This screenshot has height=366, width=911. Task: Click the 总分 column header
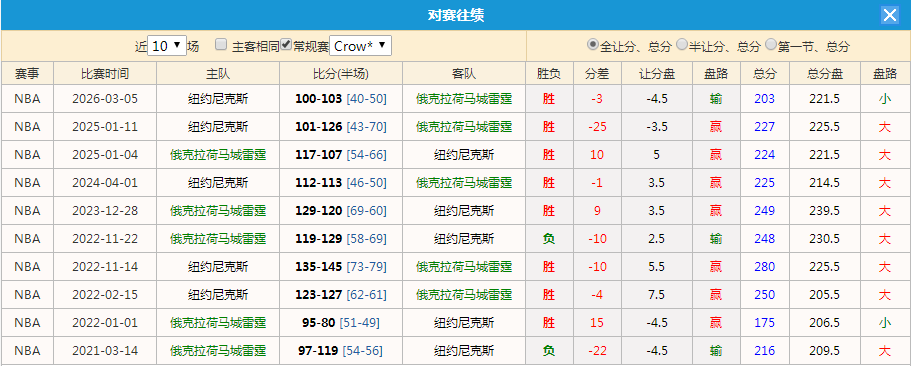click(765, 74)
